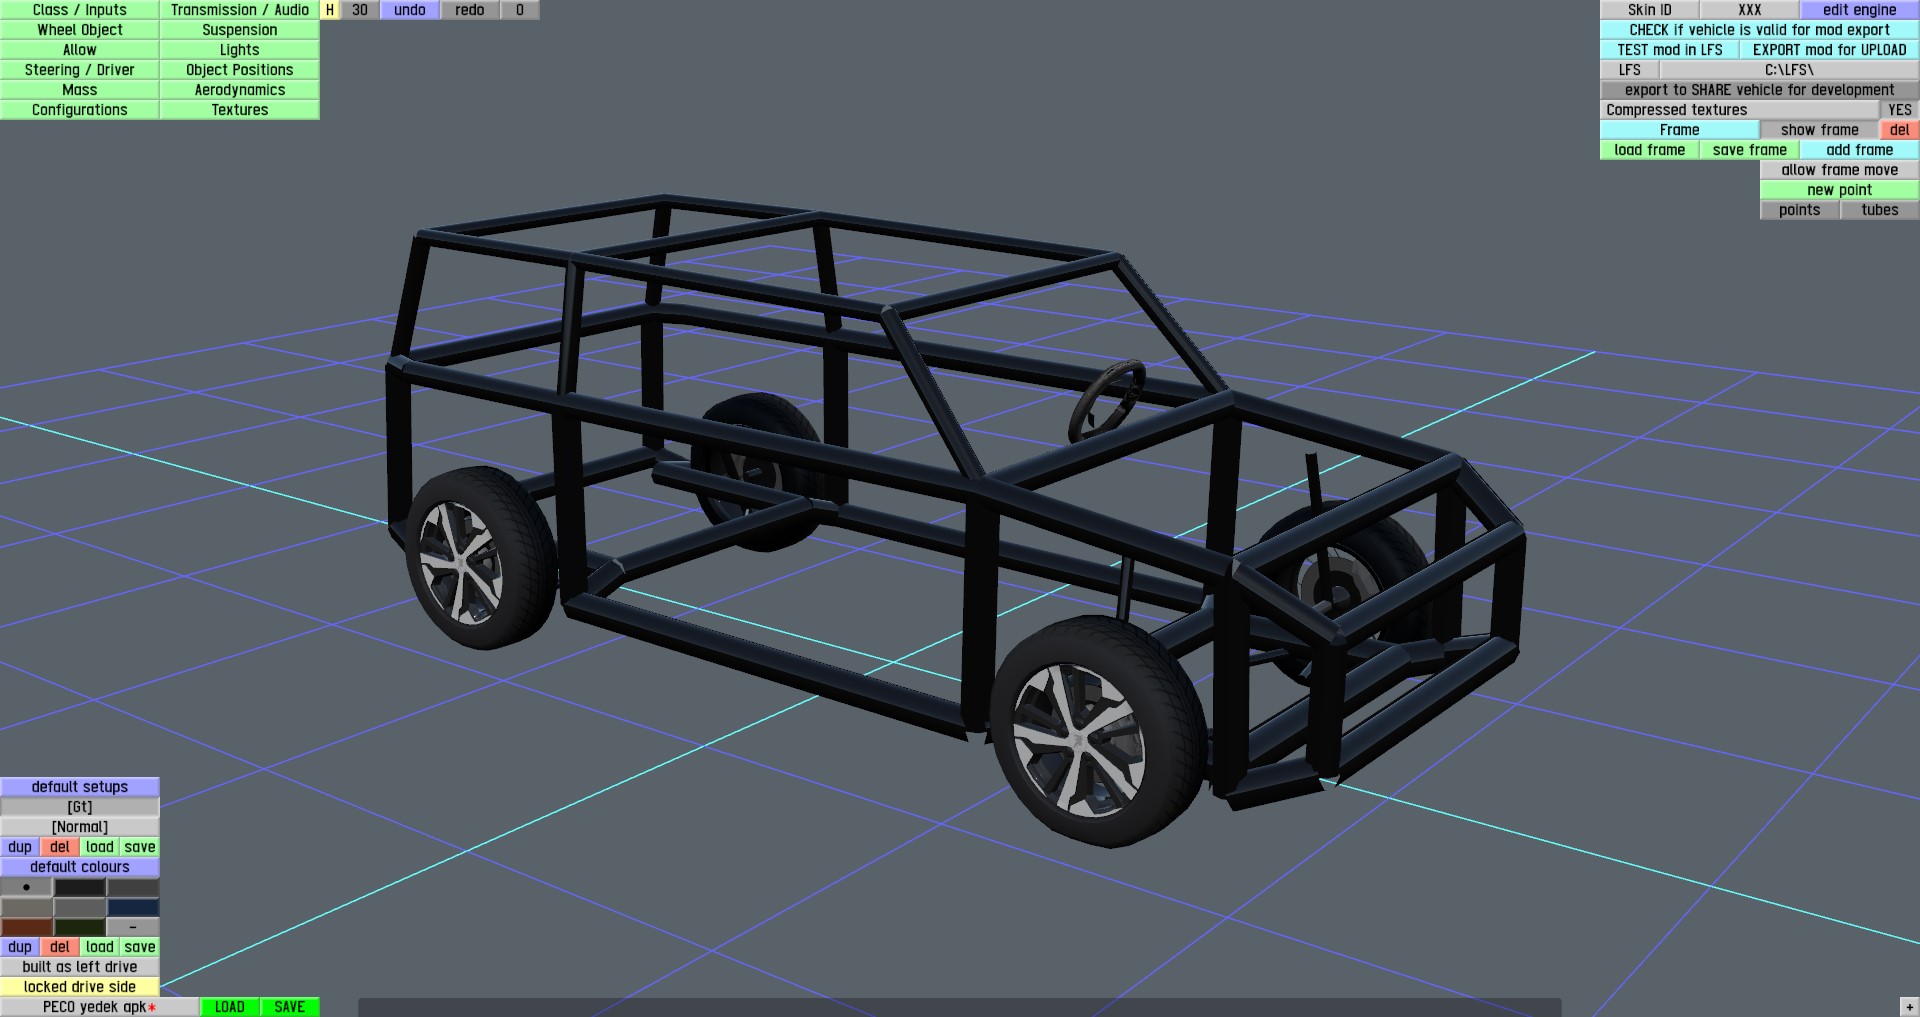
Task: Click the Skin ID label
Action: [x=1650, y=10]
